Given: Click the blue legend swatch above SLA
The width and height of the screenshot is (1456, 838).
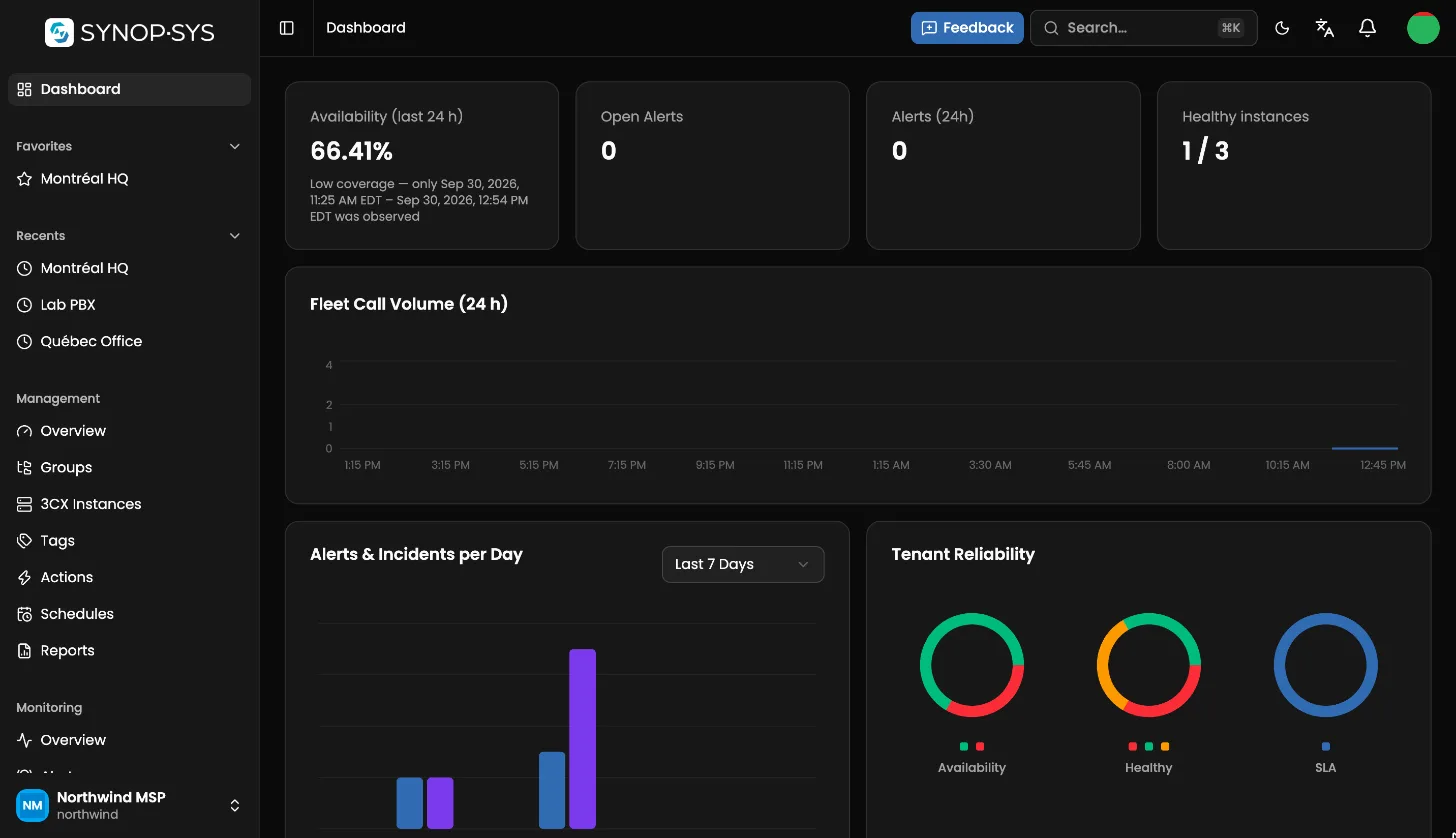Looking at the screenshot, I should click(1325, 746).
